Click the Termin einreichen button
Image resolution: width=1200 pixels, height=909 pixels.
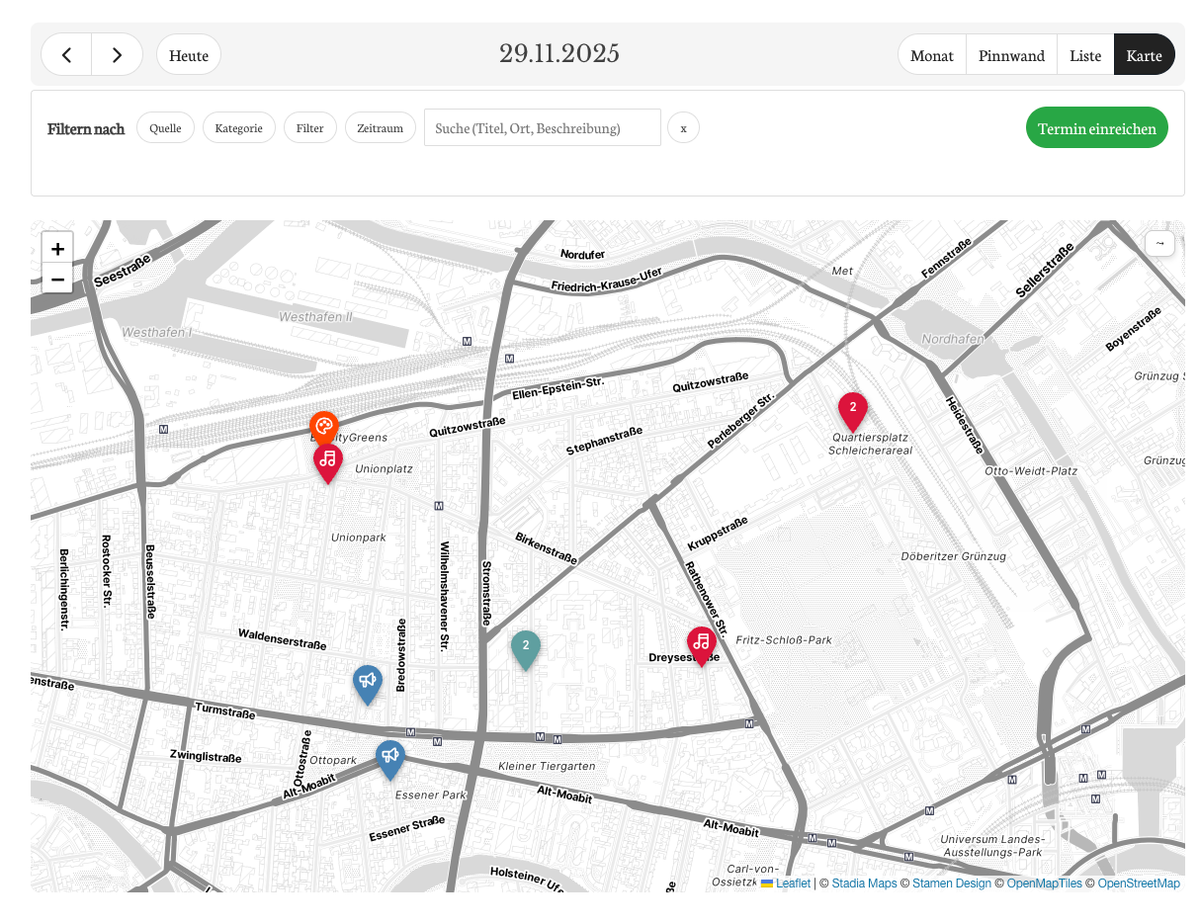pyautogui.click(x=1096, y=128)
